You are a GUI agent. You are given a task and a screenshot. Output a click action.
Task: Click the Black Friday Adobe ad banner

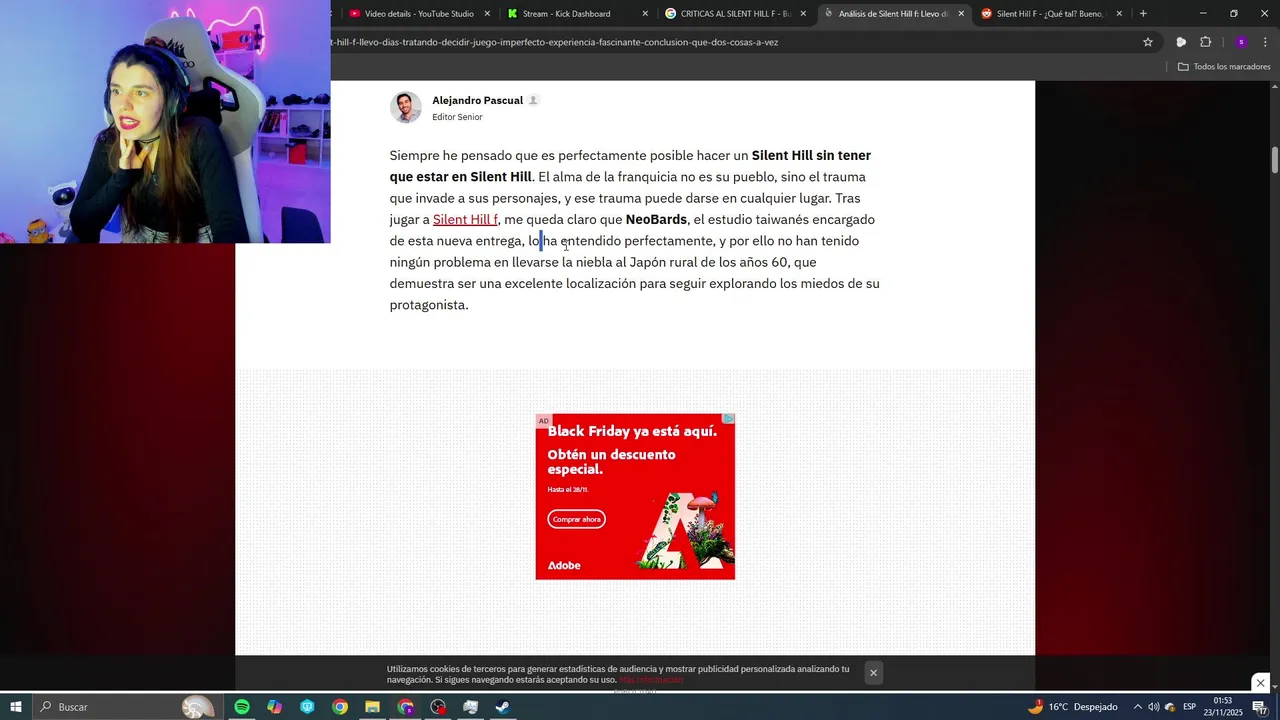coord(635,496)
